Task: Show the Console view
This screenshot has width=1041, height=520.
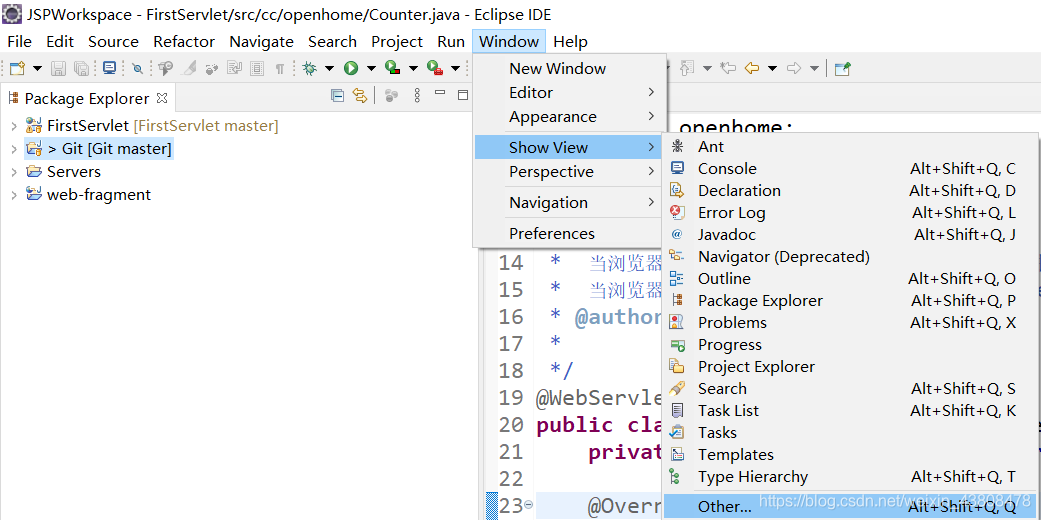Action: (850, 169)
